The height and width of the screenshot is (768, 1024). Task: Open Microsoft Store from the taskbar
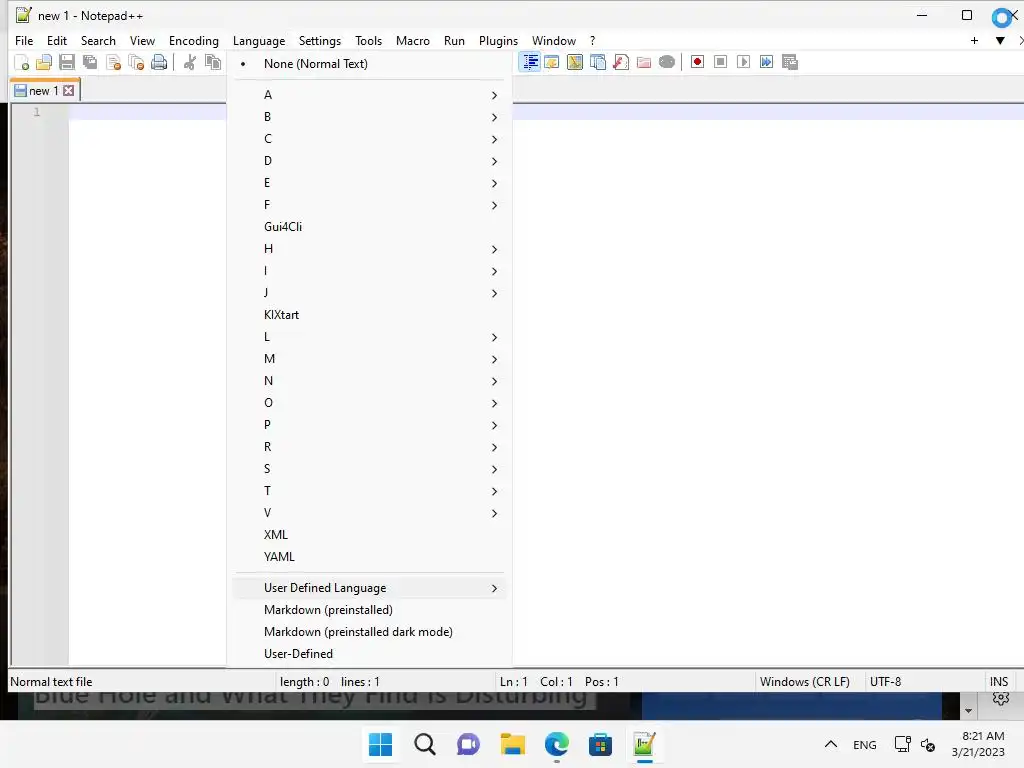pyautogui.click(x=600, y=744)
